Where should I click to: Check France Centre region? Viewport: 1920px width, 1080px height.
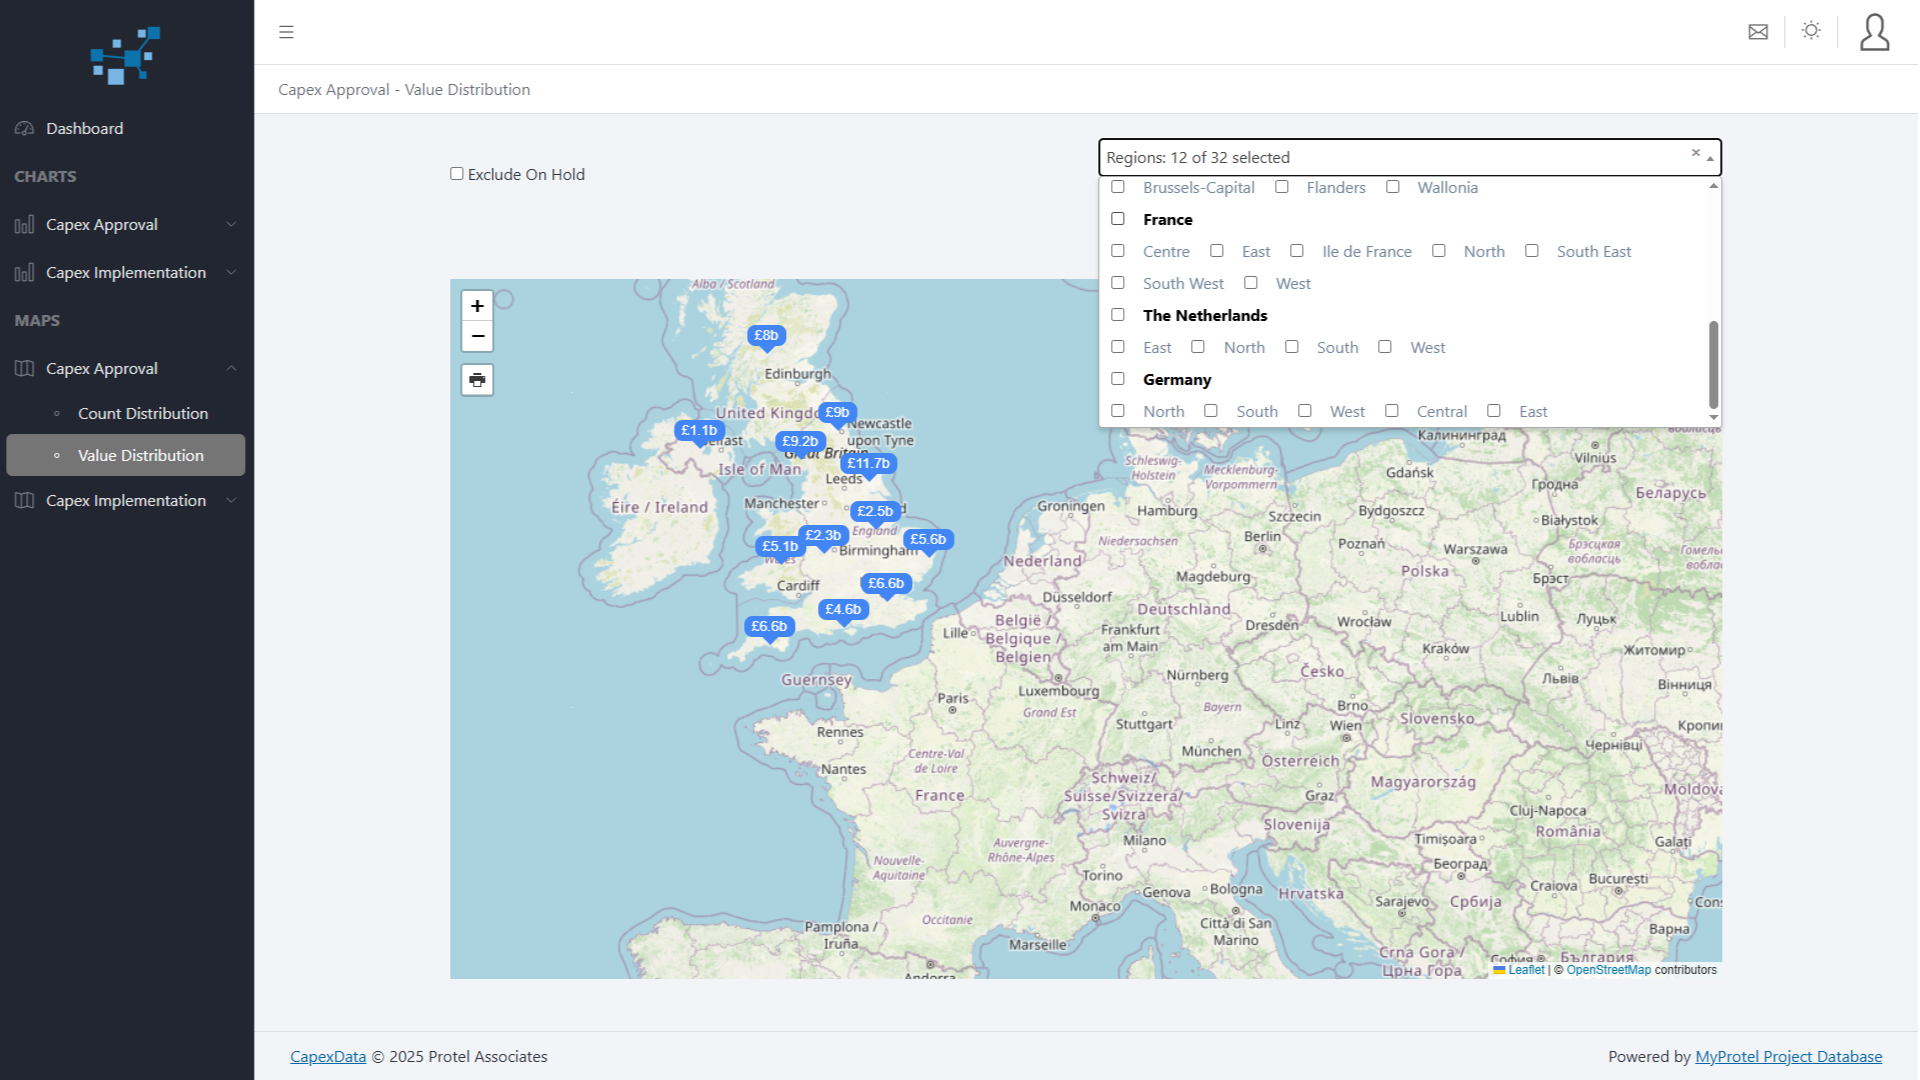1118,251
